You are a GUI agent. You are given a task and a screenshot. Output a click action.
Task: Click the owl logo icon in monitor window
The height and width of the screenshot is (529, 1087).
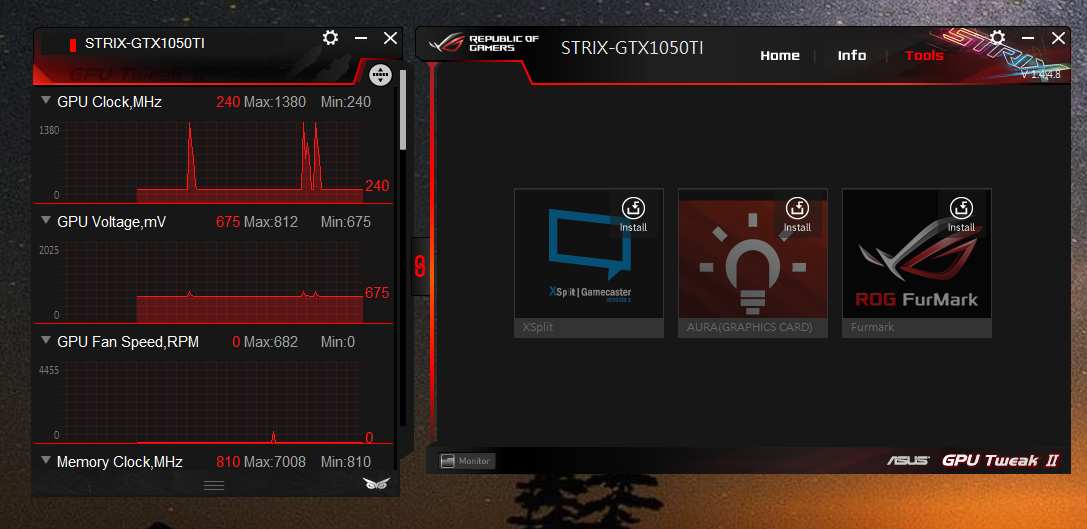point(376,485)
